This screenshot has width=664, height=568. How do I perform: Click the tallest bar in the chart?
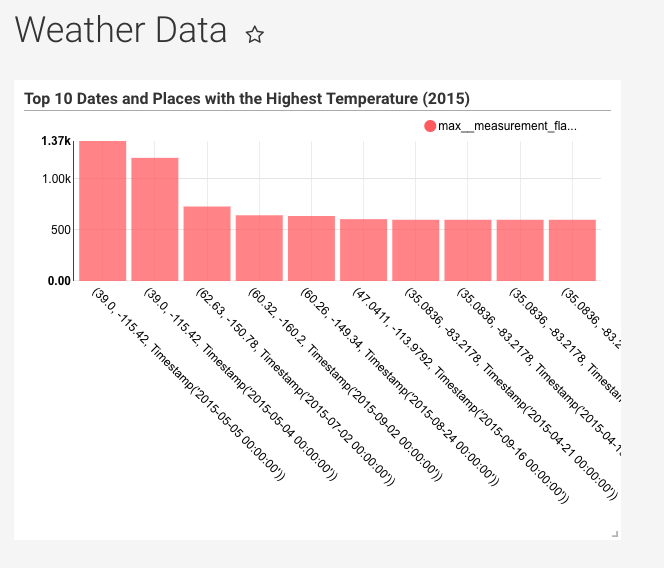(x=103, y=210)
